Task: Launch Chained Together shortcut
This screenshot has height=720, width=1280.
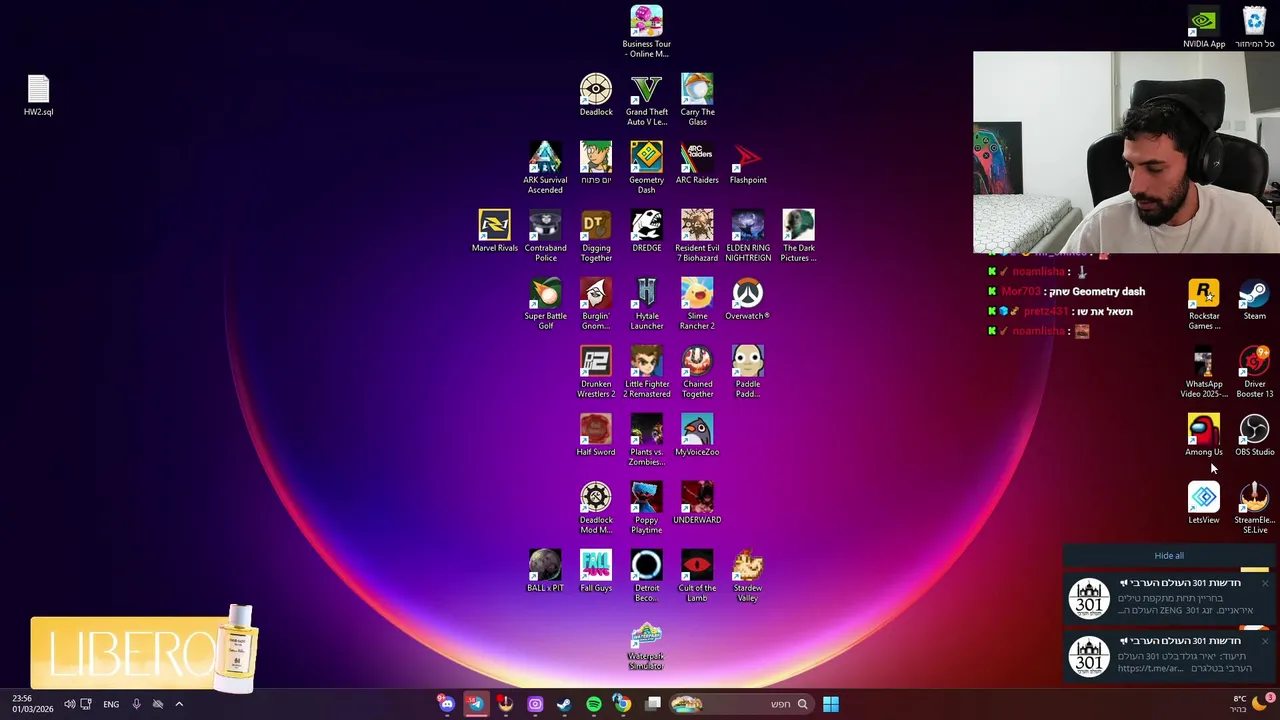Action: tap(697, 371)
